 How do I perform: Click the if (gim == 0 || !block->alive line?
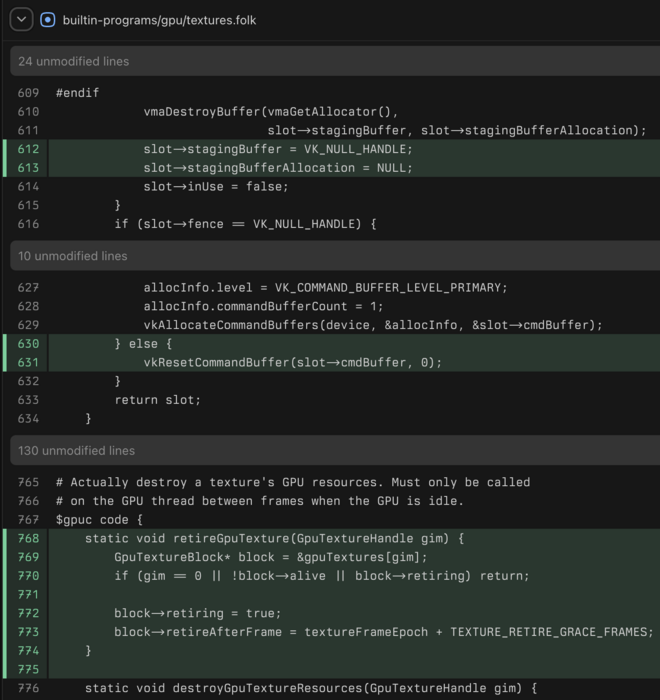tap(322, 576)
